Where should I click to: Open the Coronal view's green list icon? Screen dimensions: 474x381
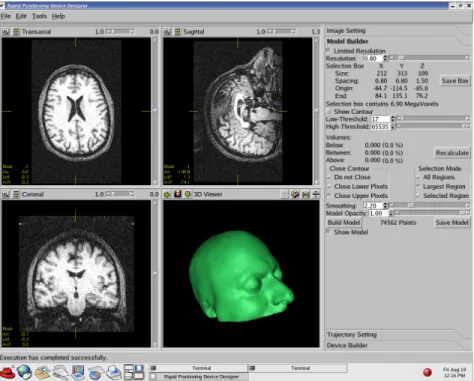[16, 194]
